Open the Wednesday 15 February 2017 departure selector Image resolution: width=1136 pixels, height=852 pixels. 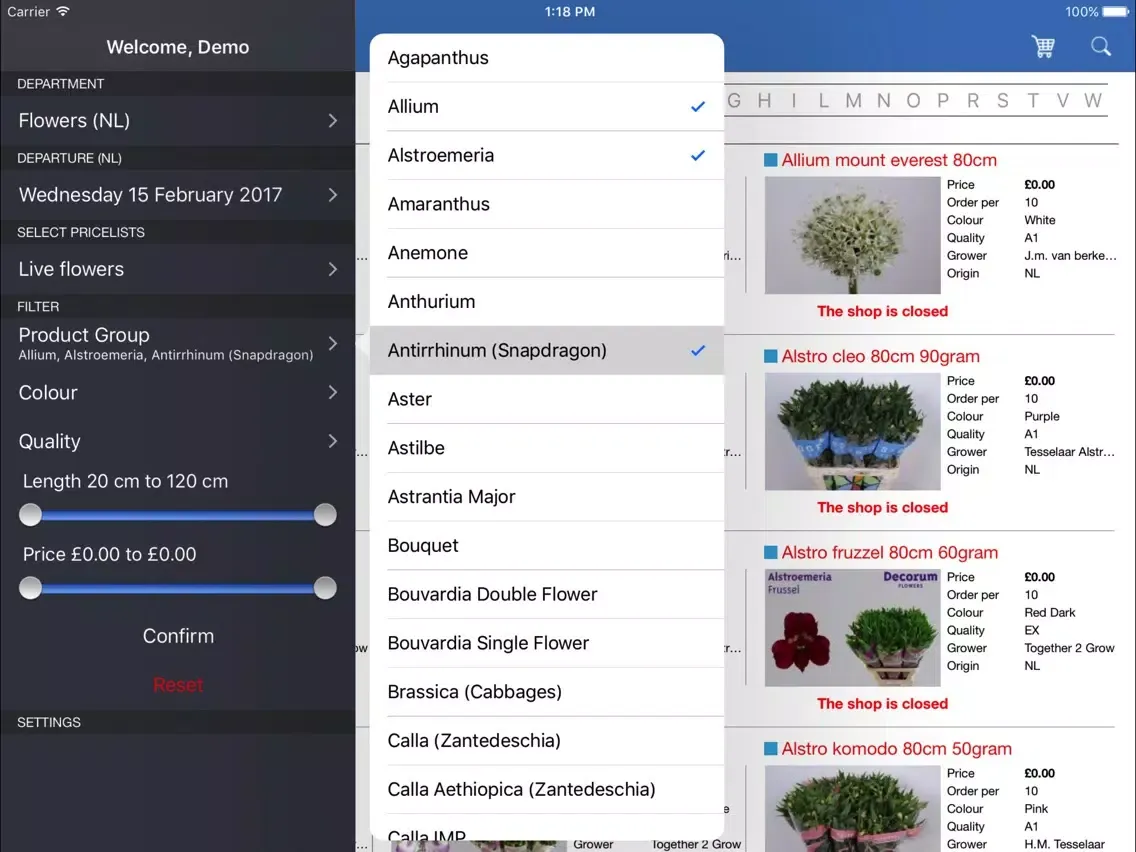(178, 195)
